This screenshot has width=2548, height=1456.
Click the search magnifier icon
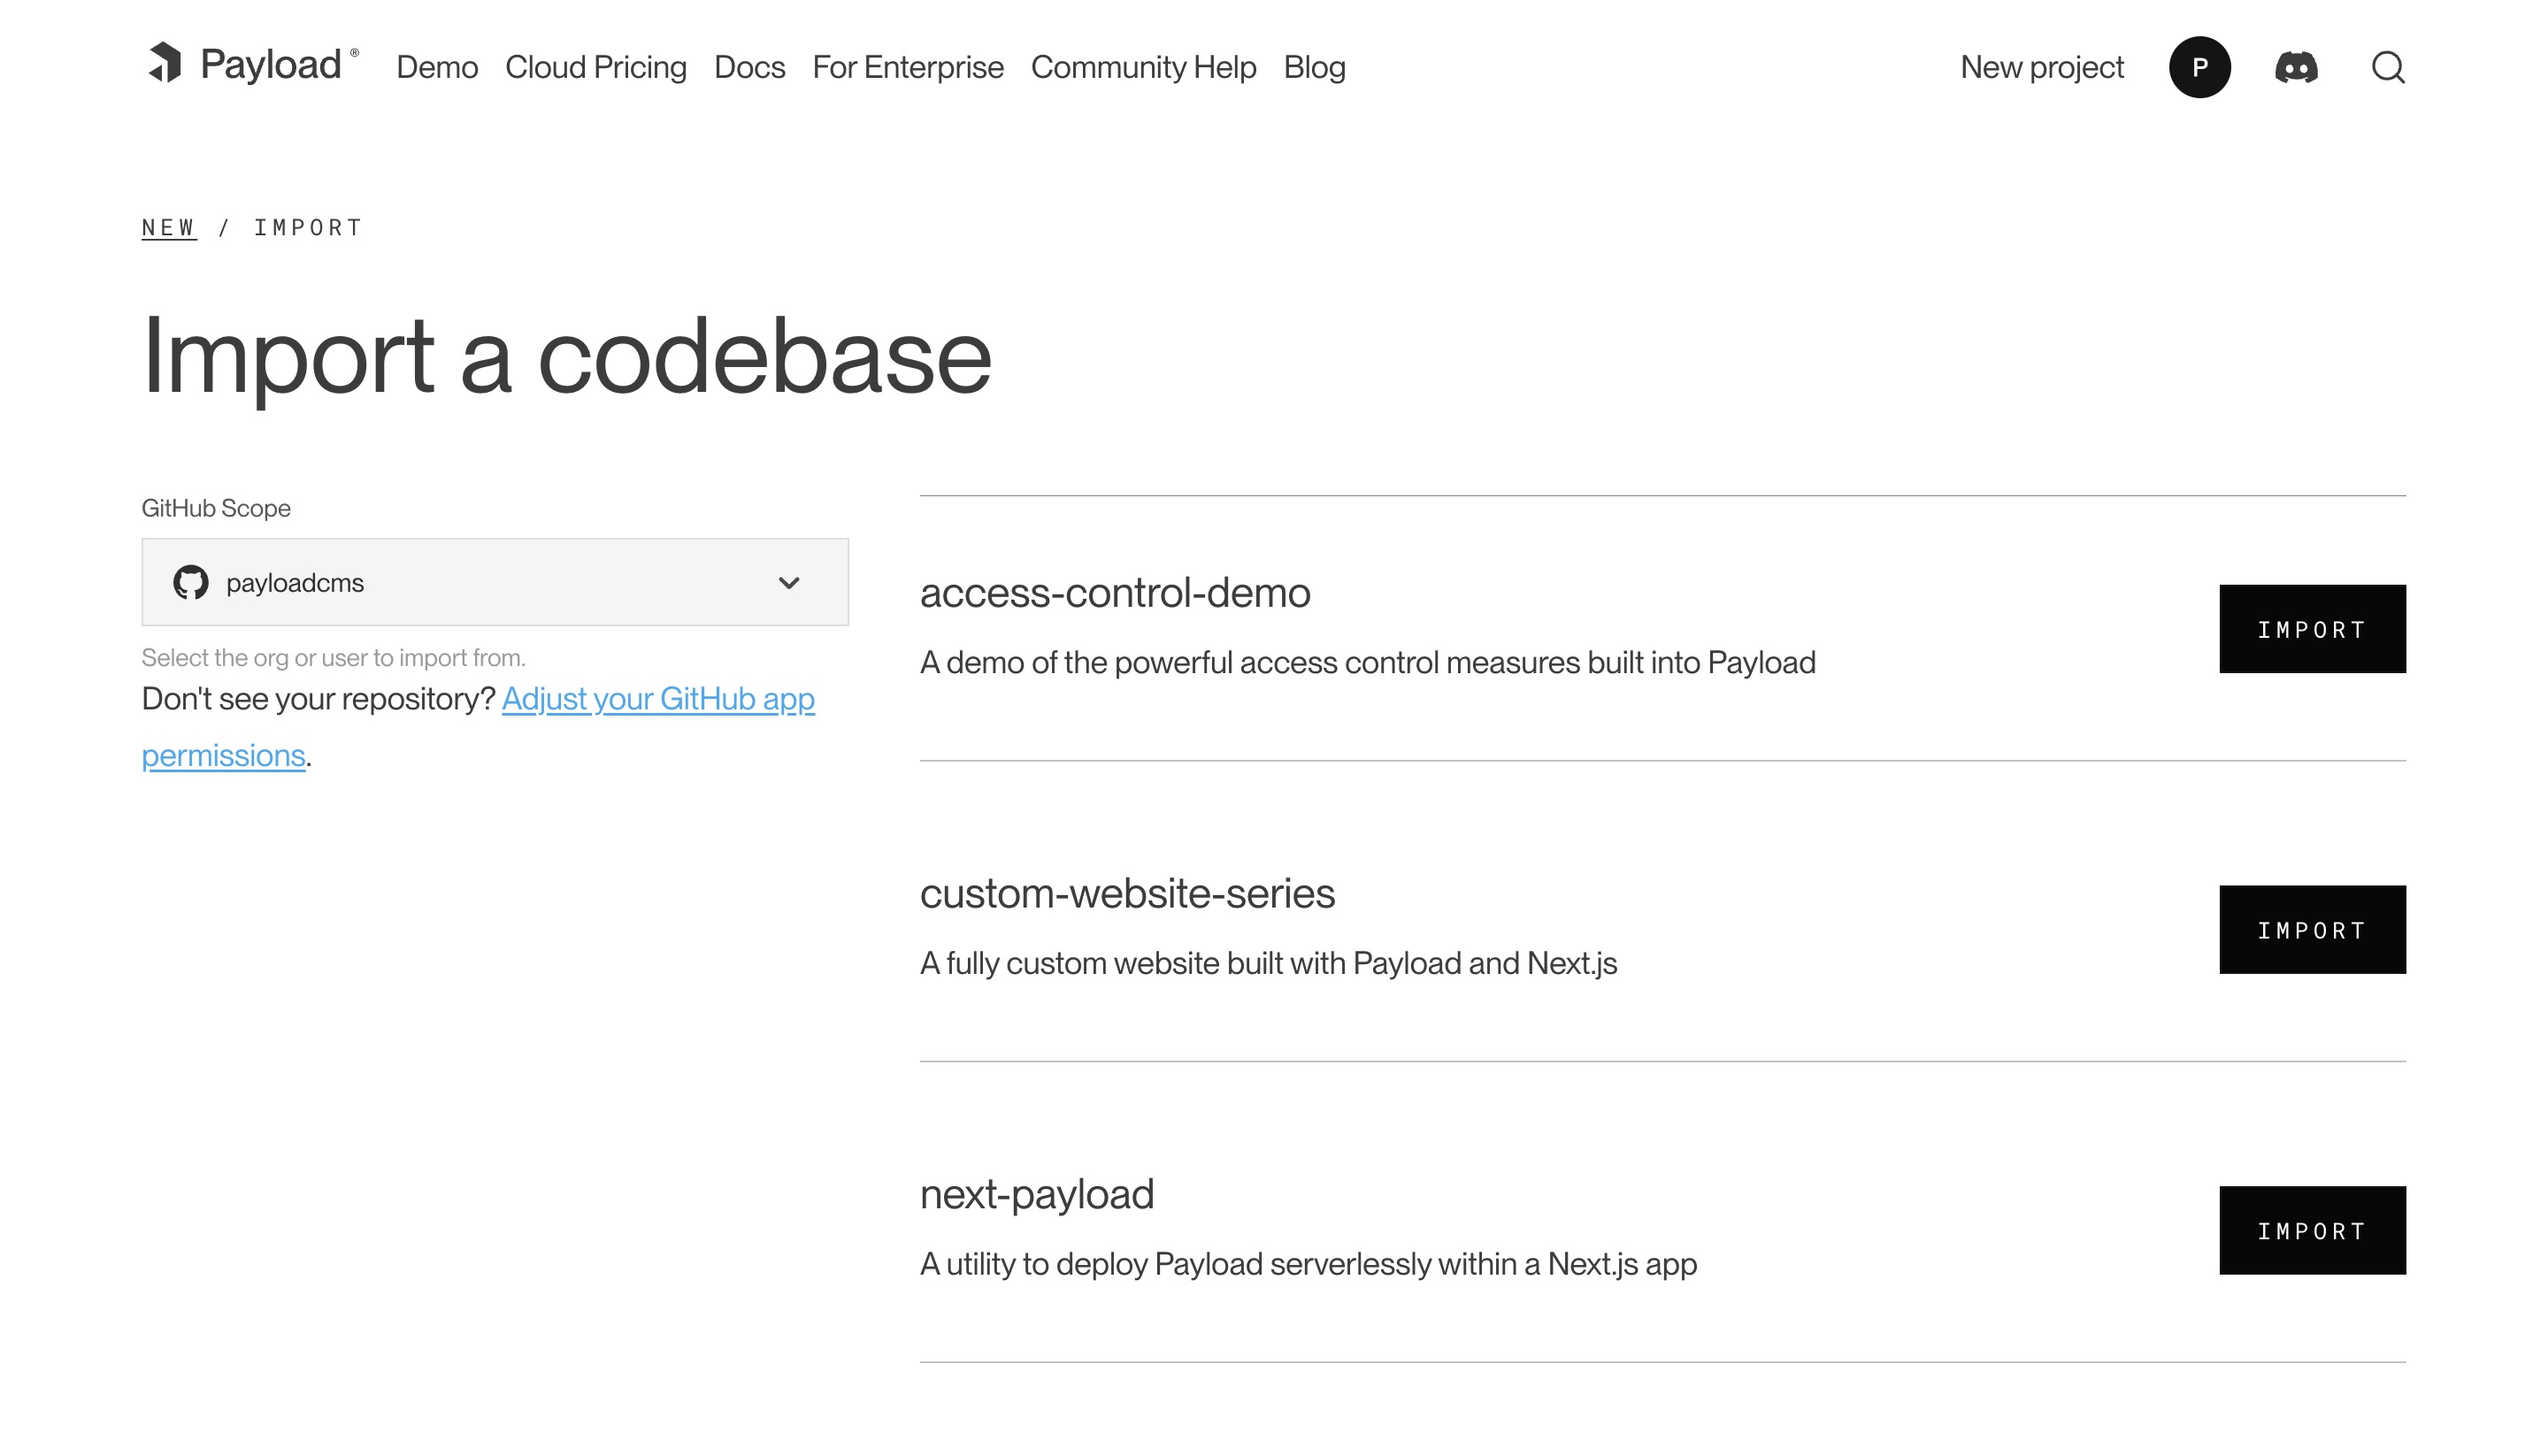tap(2391, 66)
